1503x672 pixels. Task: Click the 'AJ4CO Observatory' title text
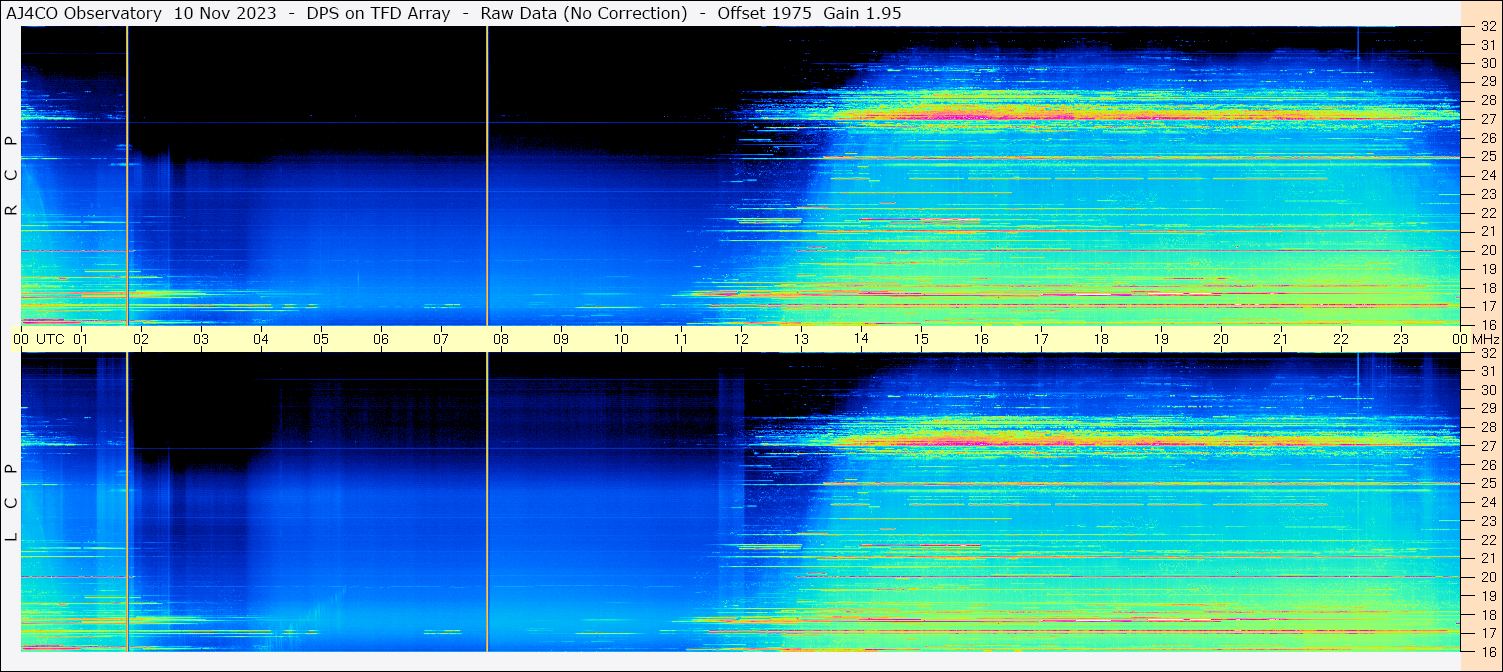click(84, 13)
